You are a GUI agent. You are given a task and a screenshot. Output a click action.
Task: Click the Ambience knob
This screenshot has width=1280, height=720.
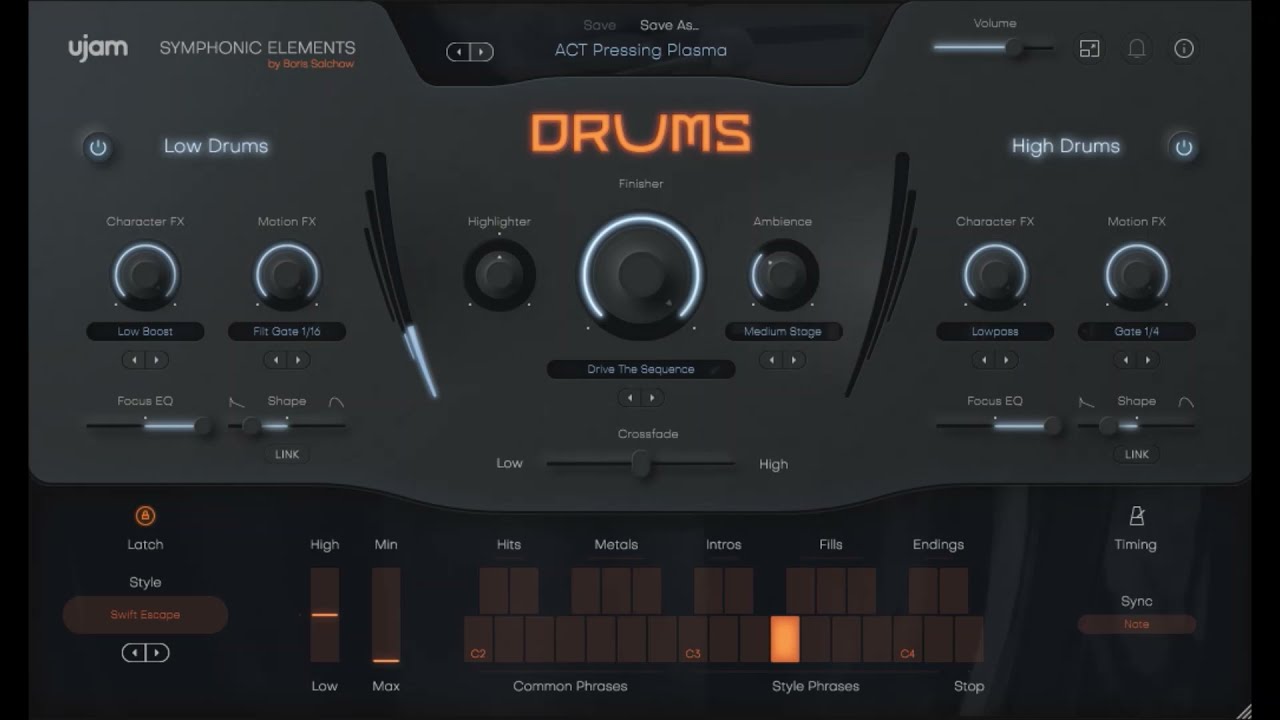(783, 274)
